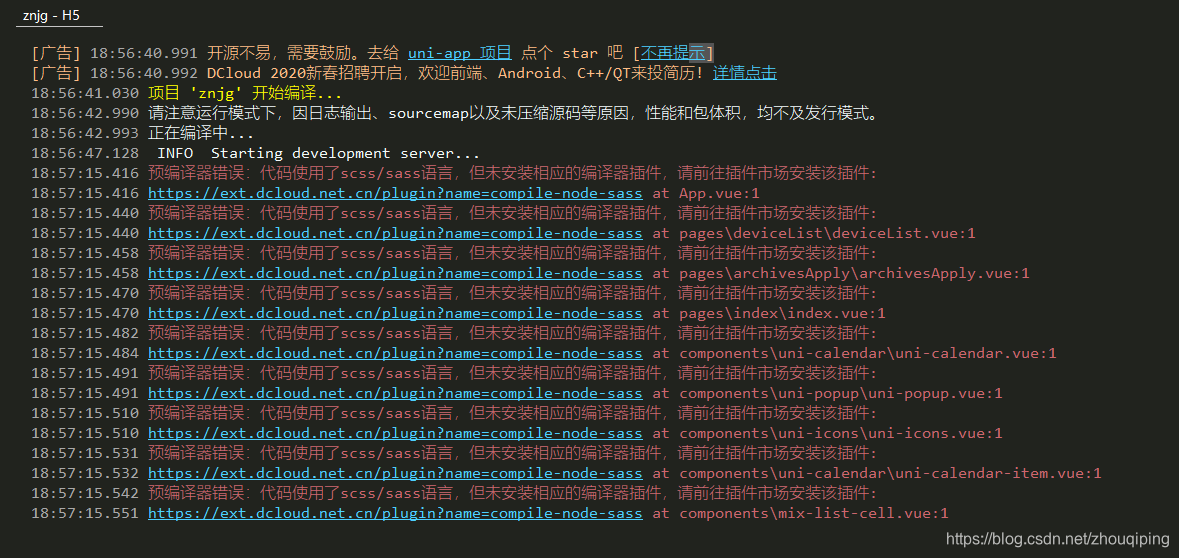This screenshot has width=1179, height=558.
Task: Open the 详情点击 recruitment link
Action: click(x=744, y=73)
